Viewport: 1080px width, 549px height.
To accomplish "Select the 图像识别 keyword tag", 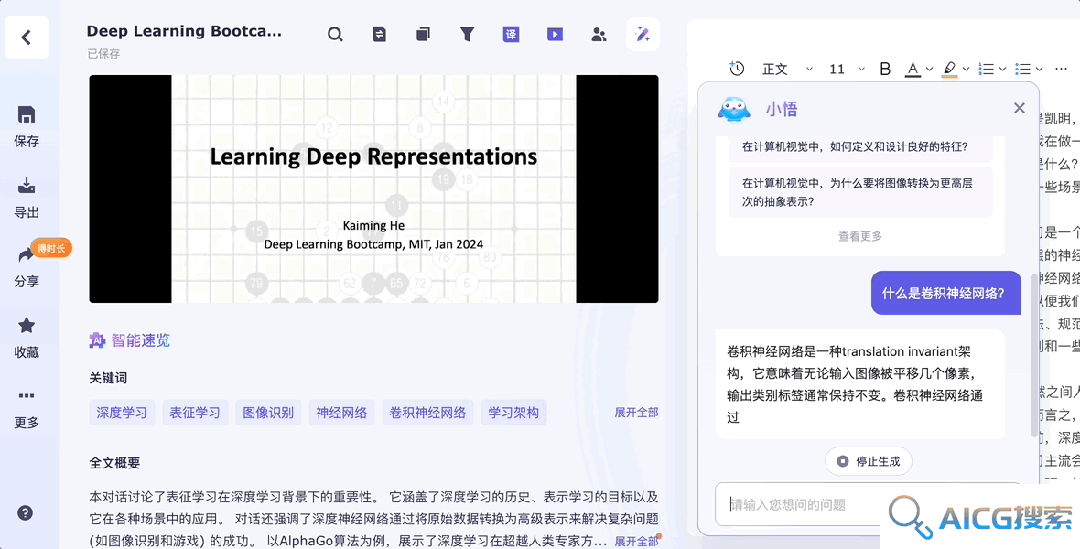I will [x=268, y=413].
